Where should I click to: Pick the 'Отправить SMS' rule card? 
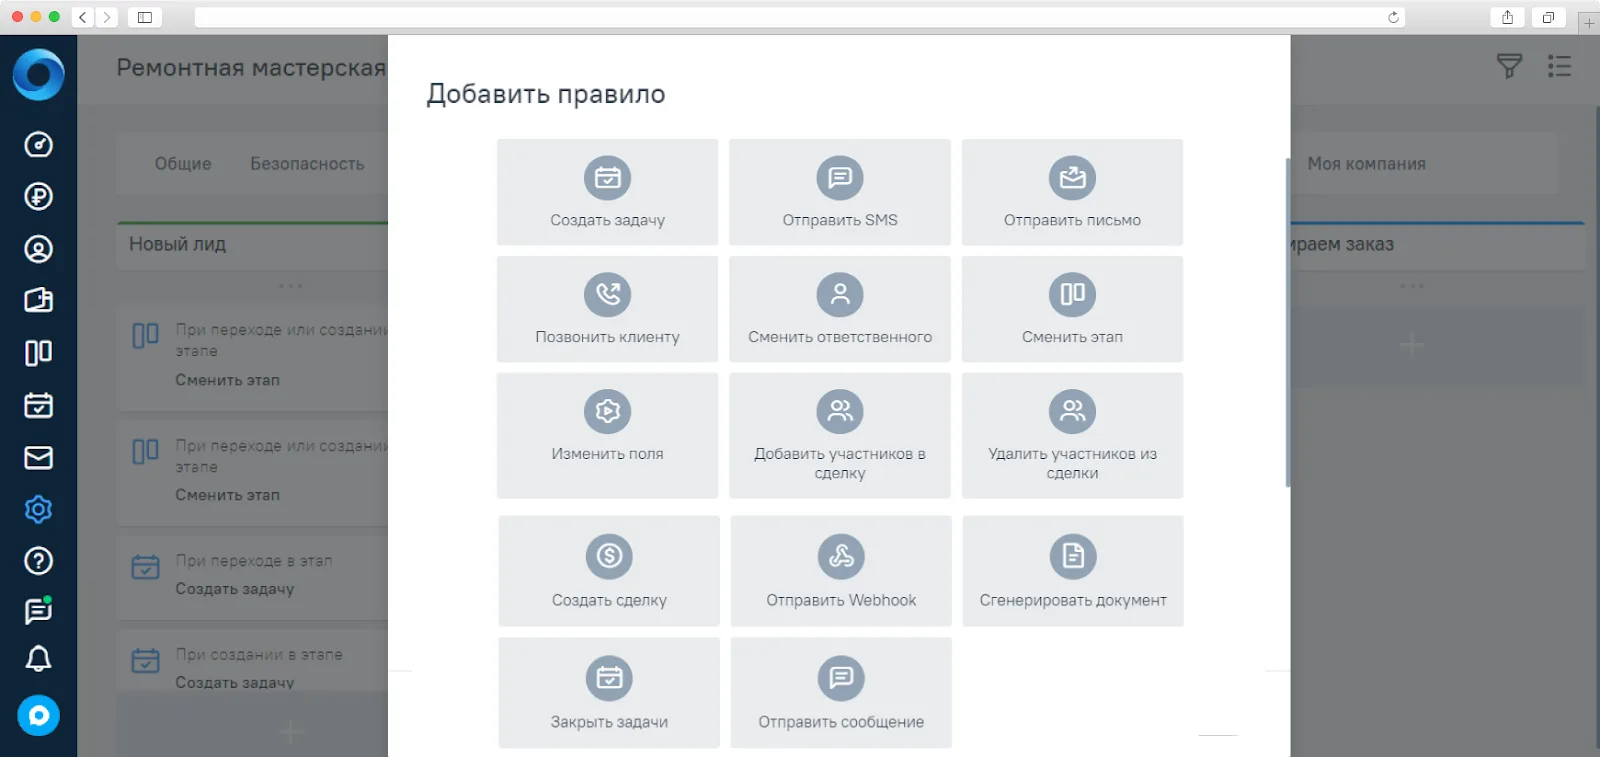point(840,192)
